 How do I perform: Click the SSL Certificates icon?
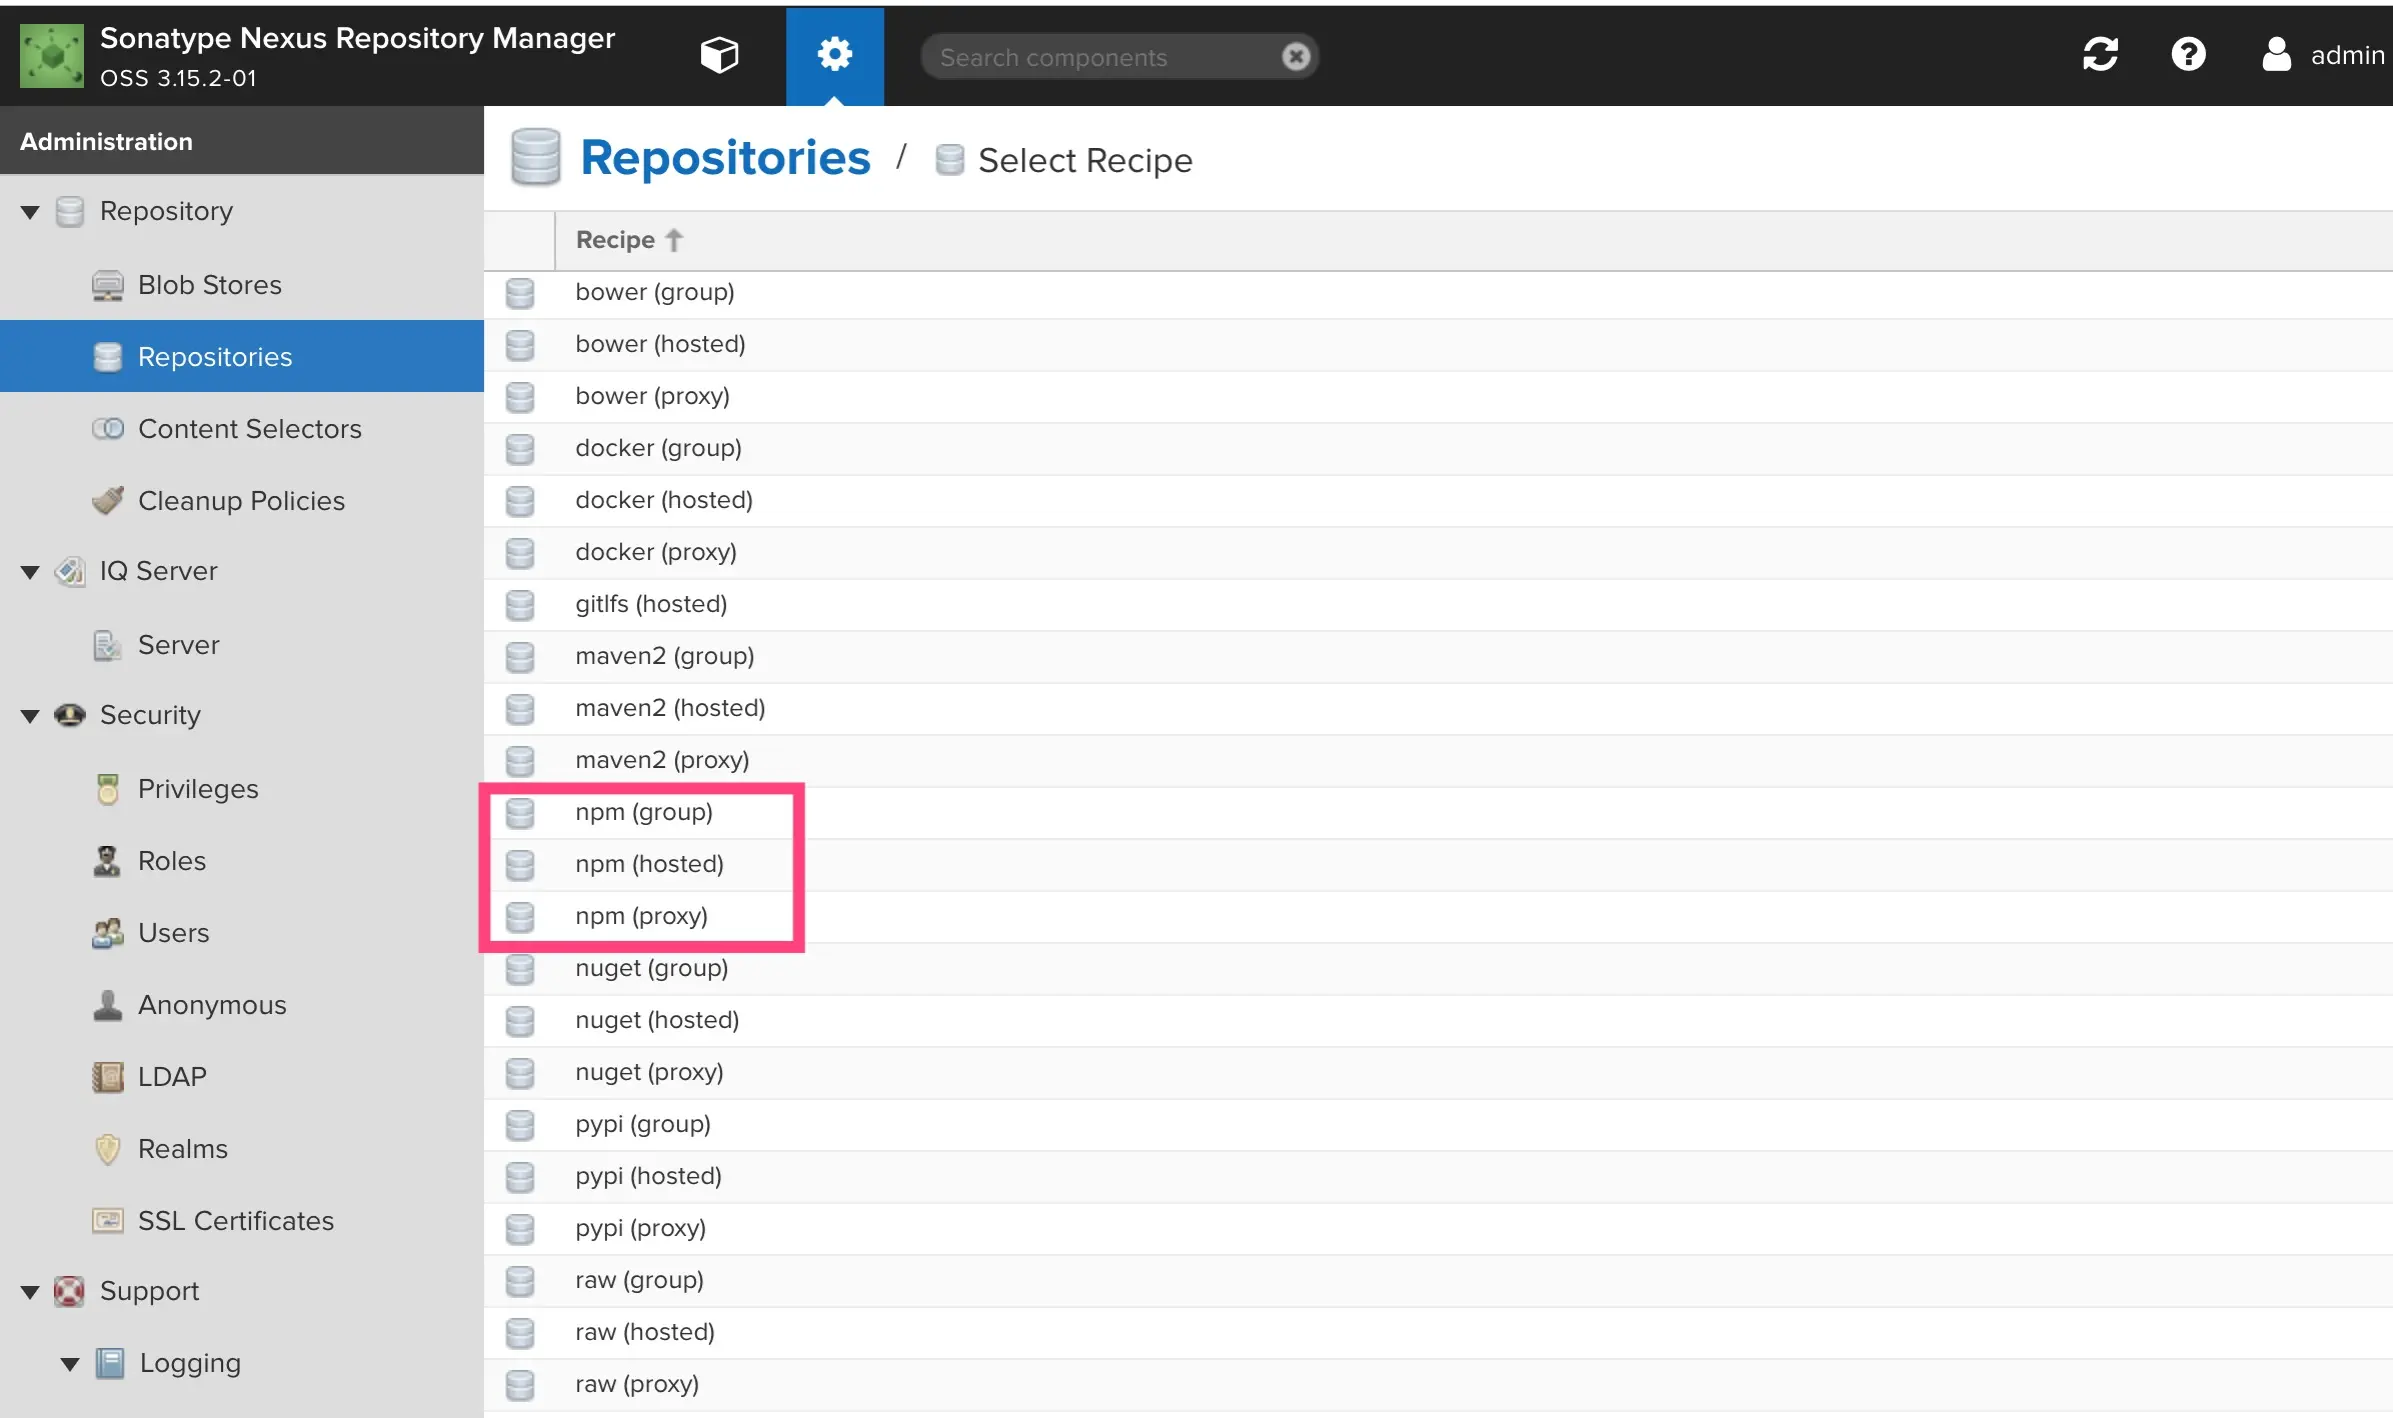[x=108, y=1220]
